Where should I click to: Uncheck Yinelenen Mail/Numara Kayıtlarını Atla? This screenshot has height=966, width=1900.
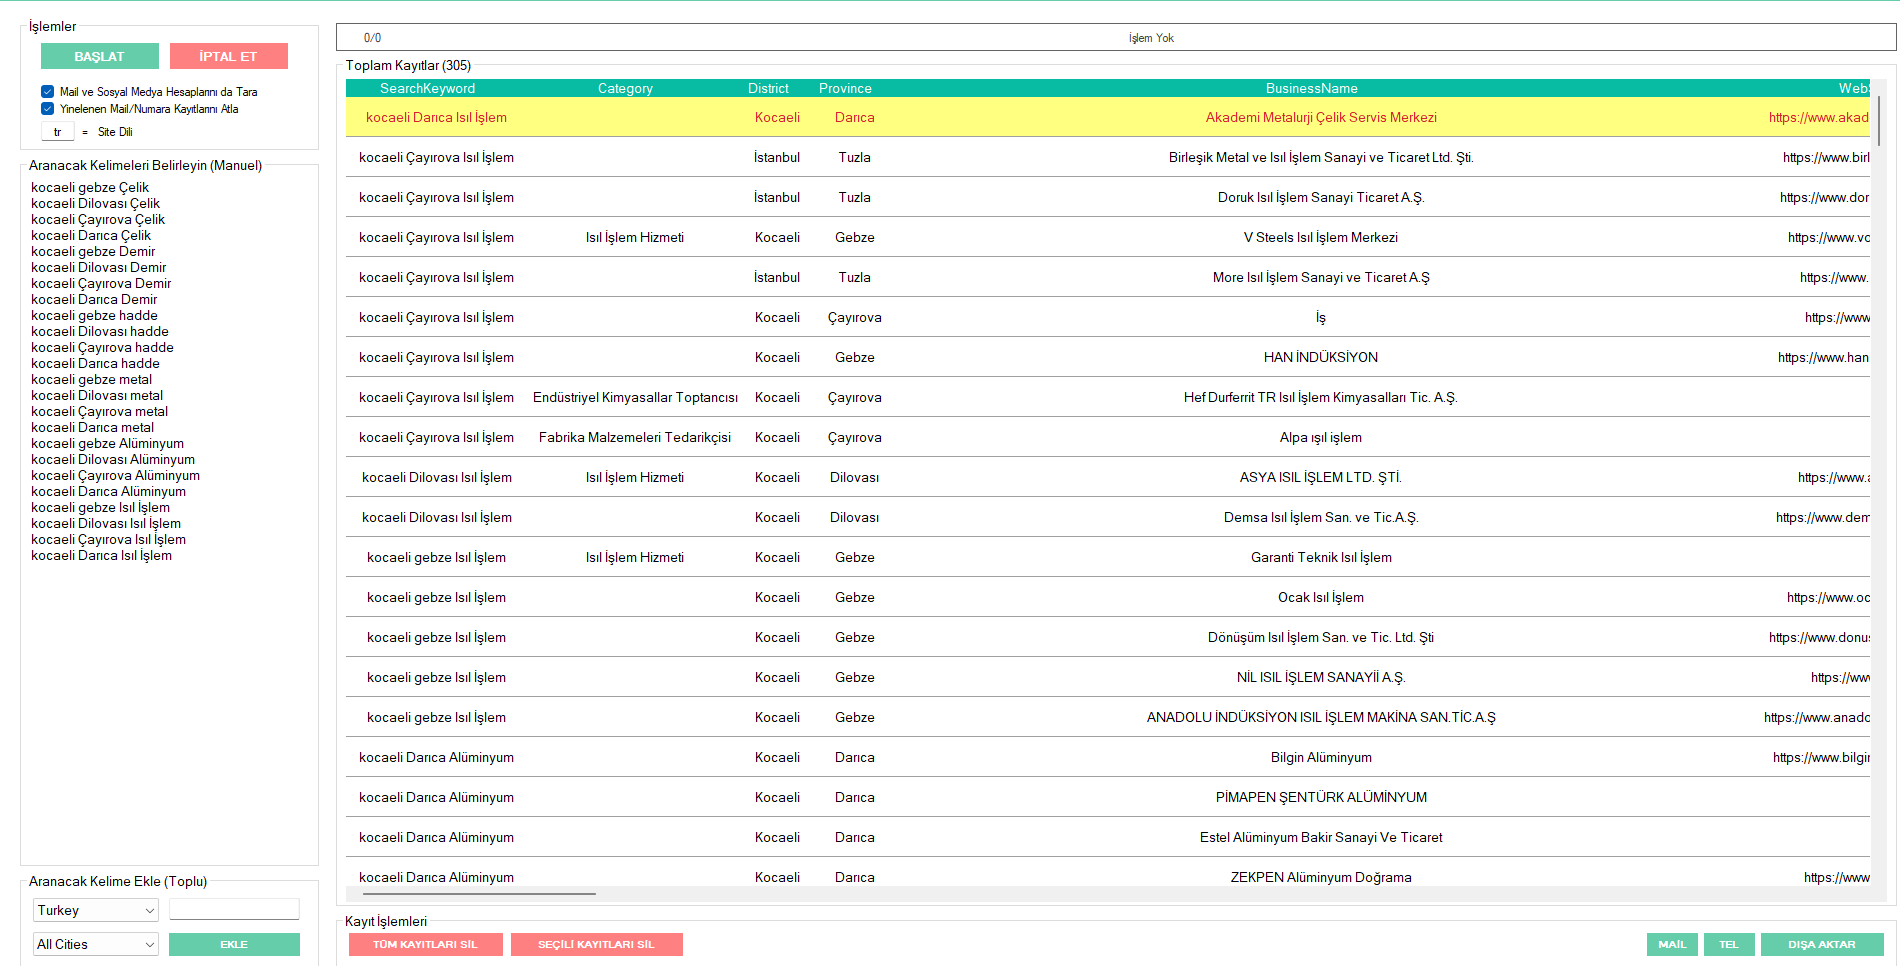click(47, 108)
